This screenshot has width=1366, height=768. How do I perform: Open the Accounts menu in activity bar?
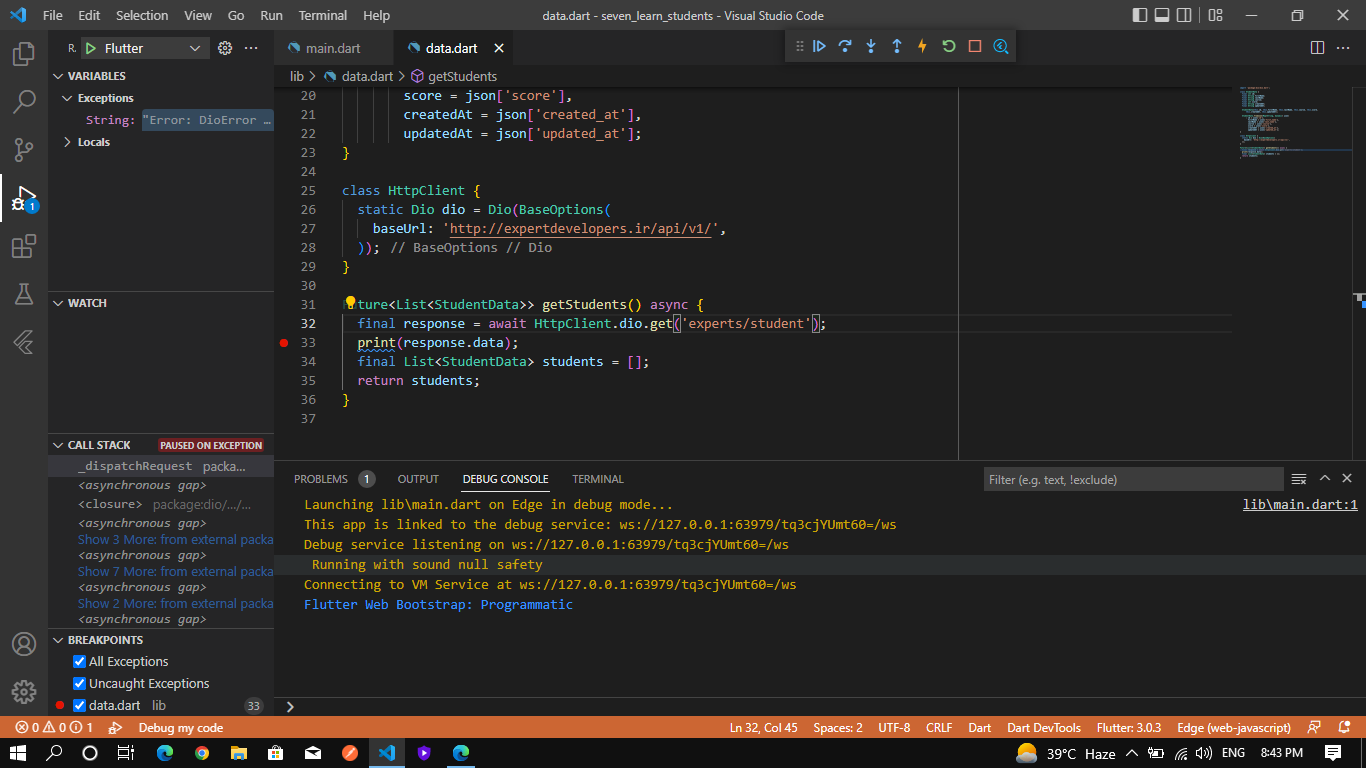(x=24, y=644)
